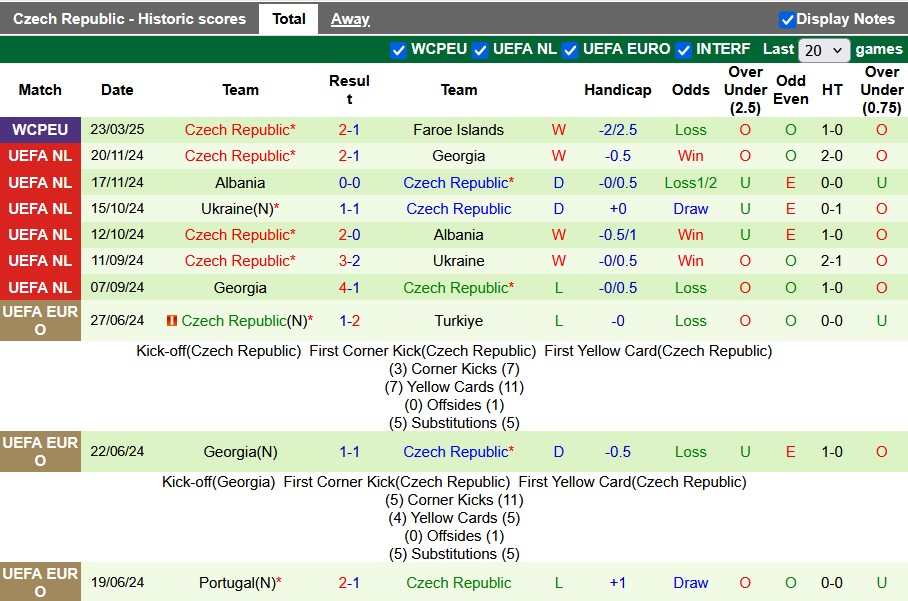The width and height of the screenshot is (908, 601).
Task: Open the Turkiye team link
Action: coord(458,321)
